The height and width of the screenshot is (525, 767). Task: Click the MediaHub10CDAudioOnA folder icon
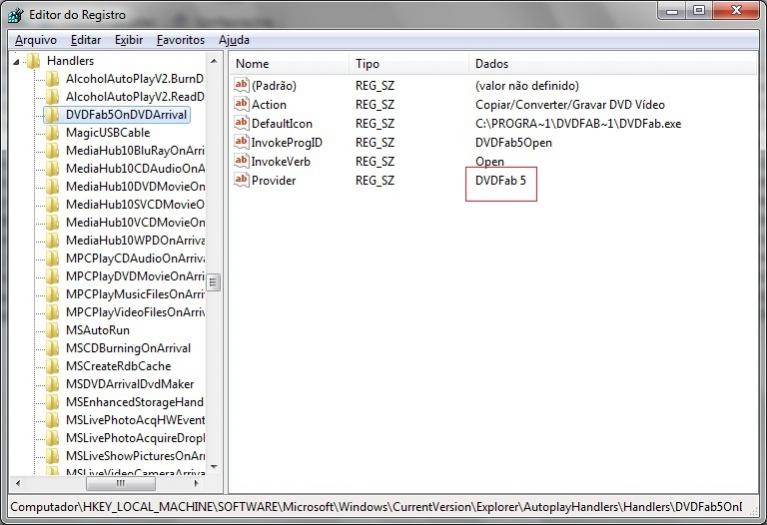point(52,169)
